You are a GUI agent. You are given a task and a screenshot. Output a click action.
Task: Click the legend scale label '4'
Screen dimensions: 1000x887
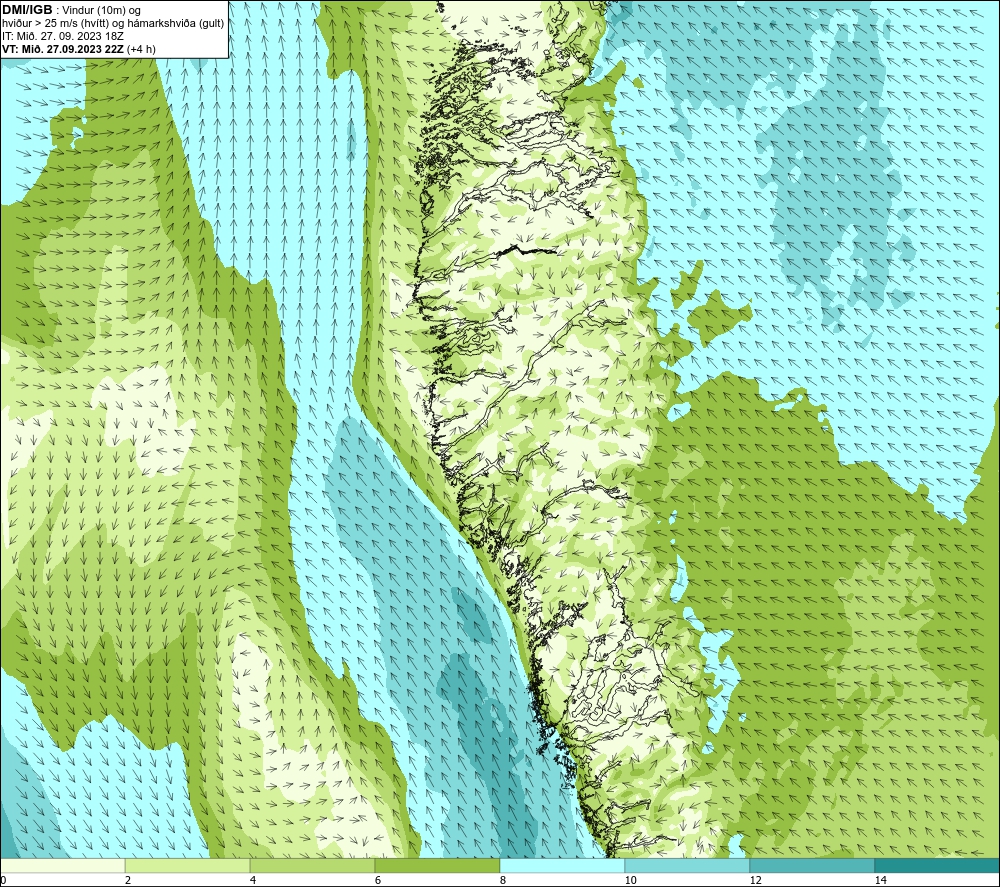pos(253,881)
